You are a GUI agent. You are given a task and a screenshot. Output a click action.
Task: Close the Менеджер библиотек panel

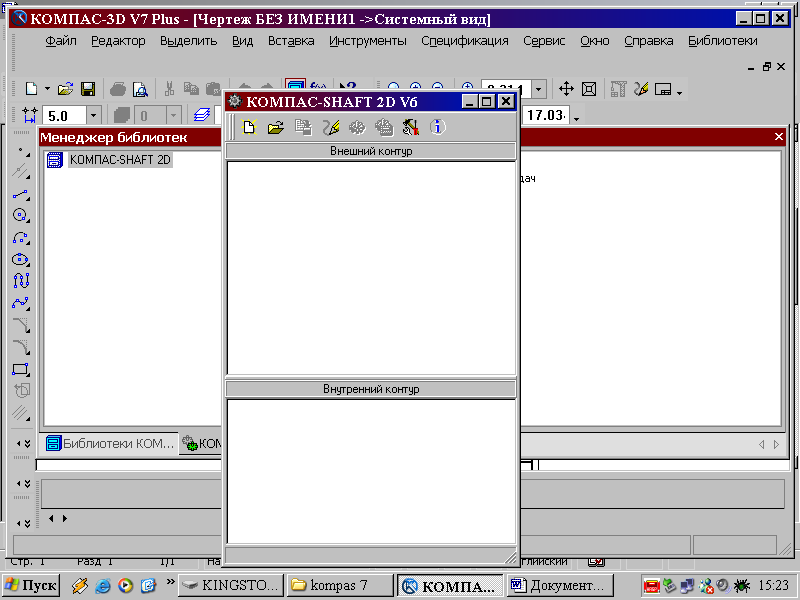click(x=779, y=137)
